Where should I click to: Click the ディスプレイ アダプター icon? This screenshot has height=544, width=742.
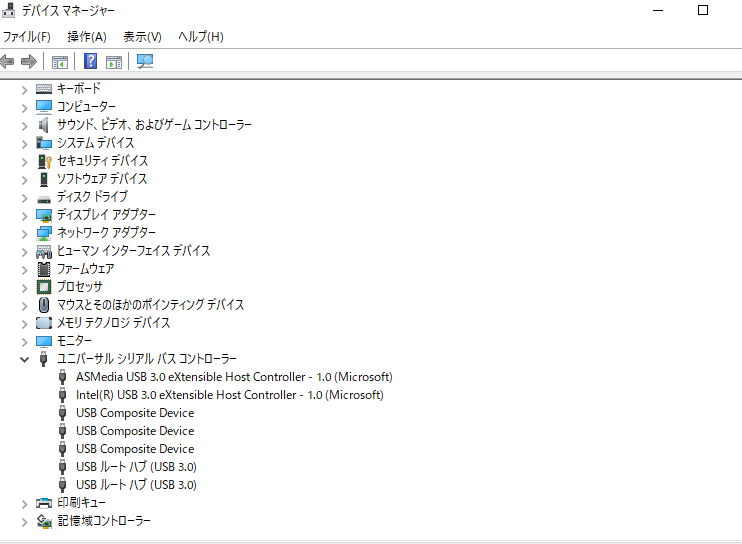point(44,215)
